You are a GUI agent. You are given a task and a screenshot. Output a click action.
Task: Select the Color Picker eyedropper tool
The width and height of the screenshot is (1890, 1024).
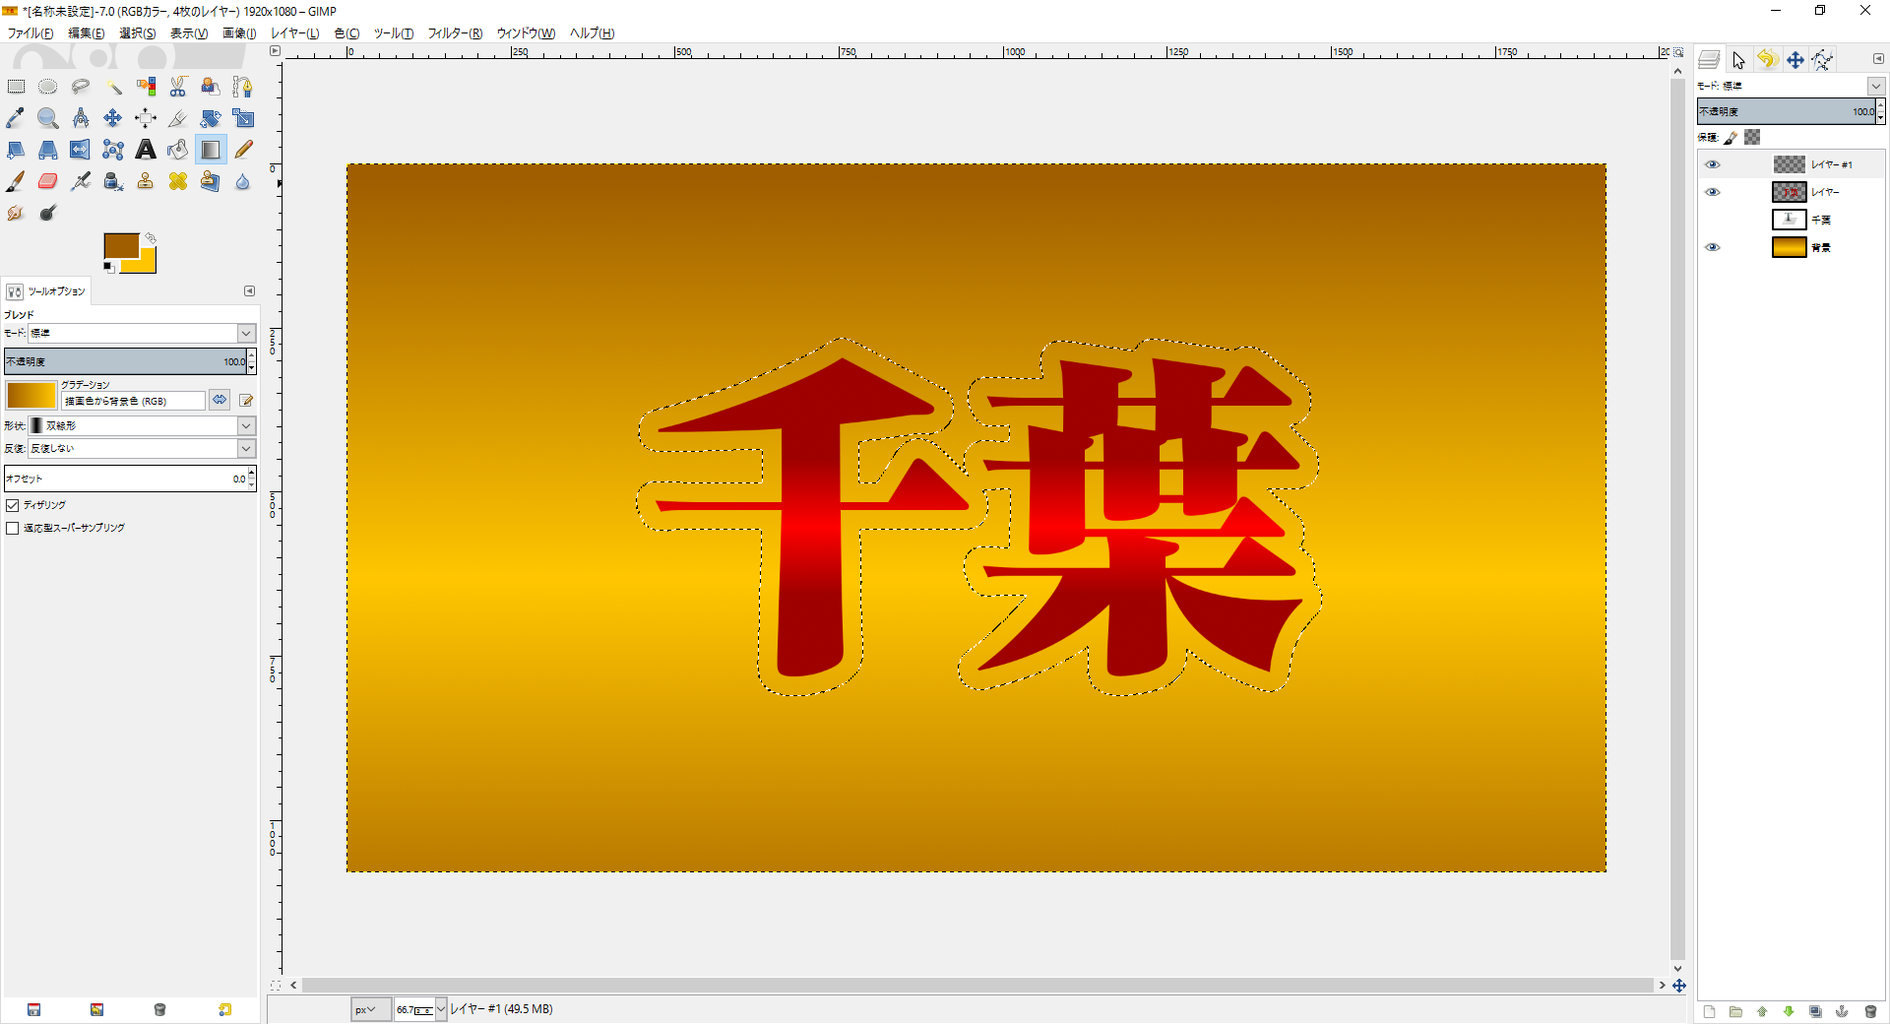(x=16, y=118)
